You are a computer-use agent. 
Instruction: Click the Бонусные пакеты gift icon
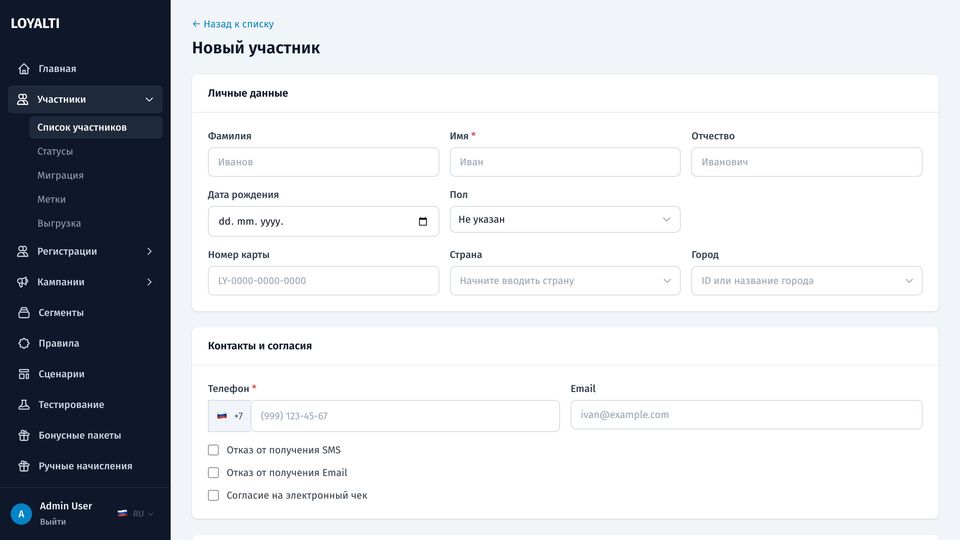tap(24, 435)
